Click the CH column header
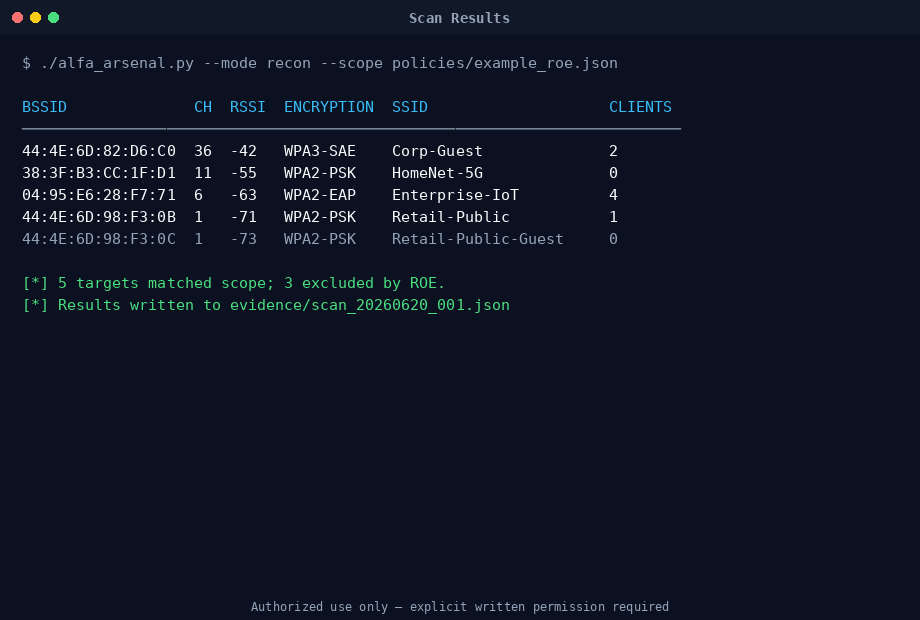Image resolution: width=920 pixels, height=620 pixels. [203, 107]
